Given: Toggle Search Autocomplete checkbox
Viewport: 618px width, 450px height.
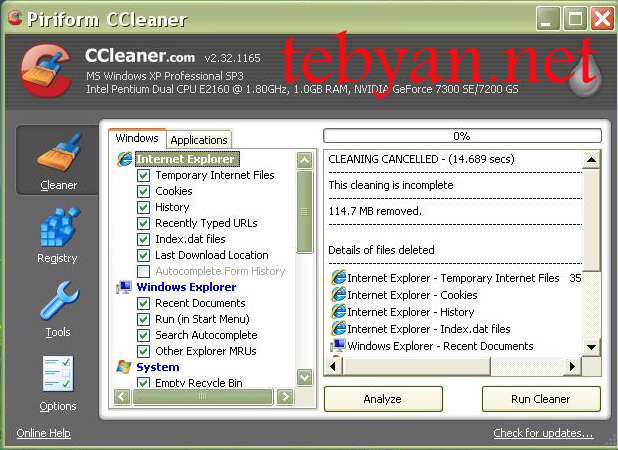Looking at the screenshot, I should click(143, 335).
